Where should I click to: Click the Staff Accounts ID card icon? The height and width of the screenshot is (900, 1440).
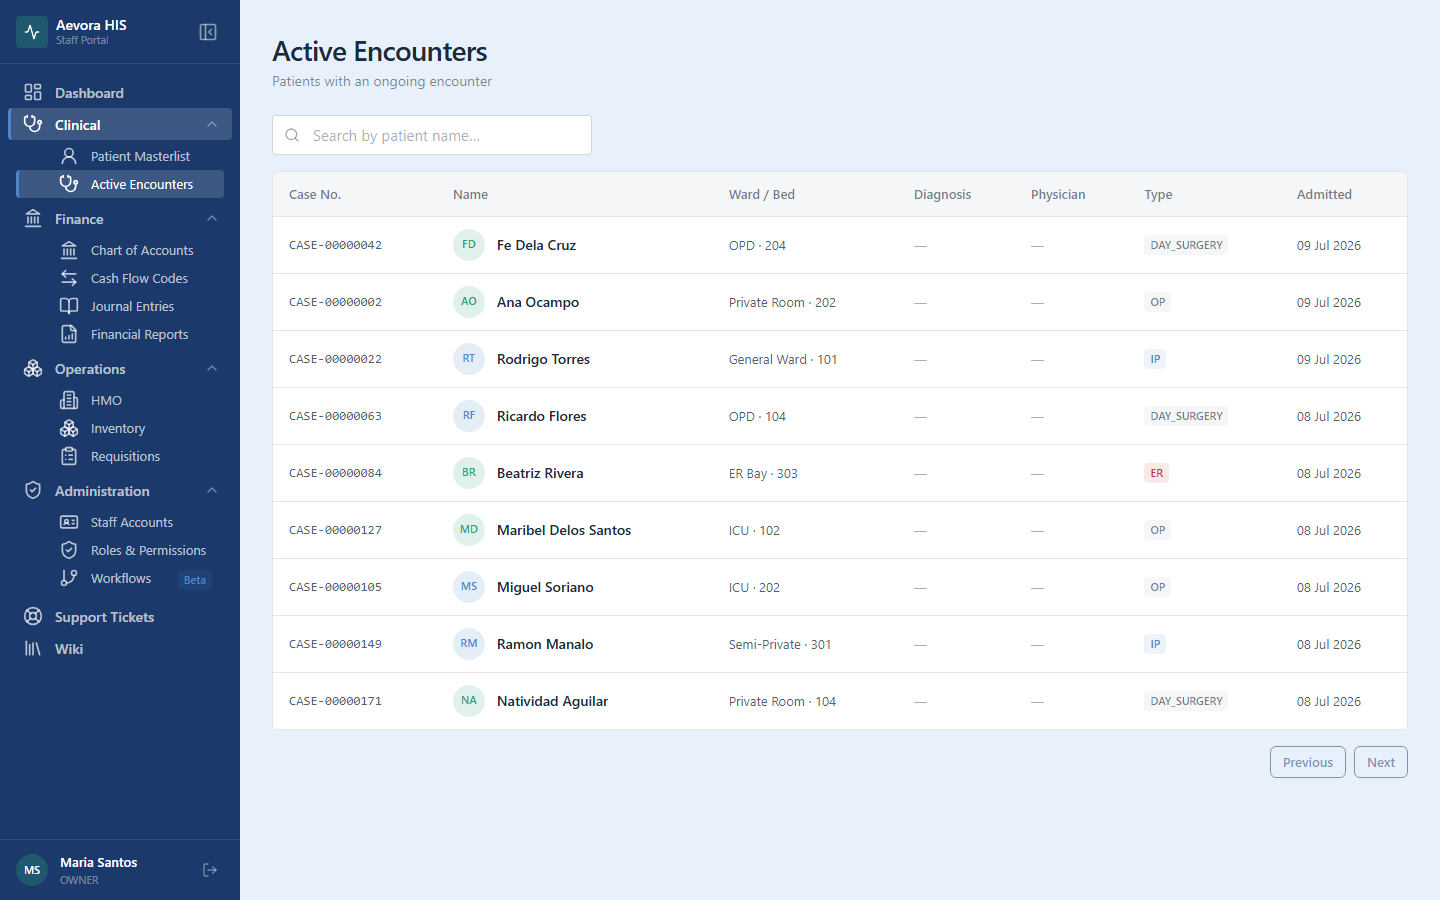[69, 522]
